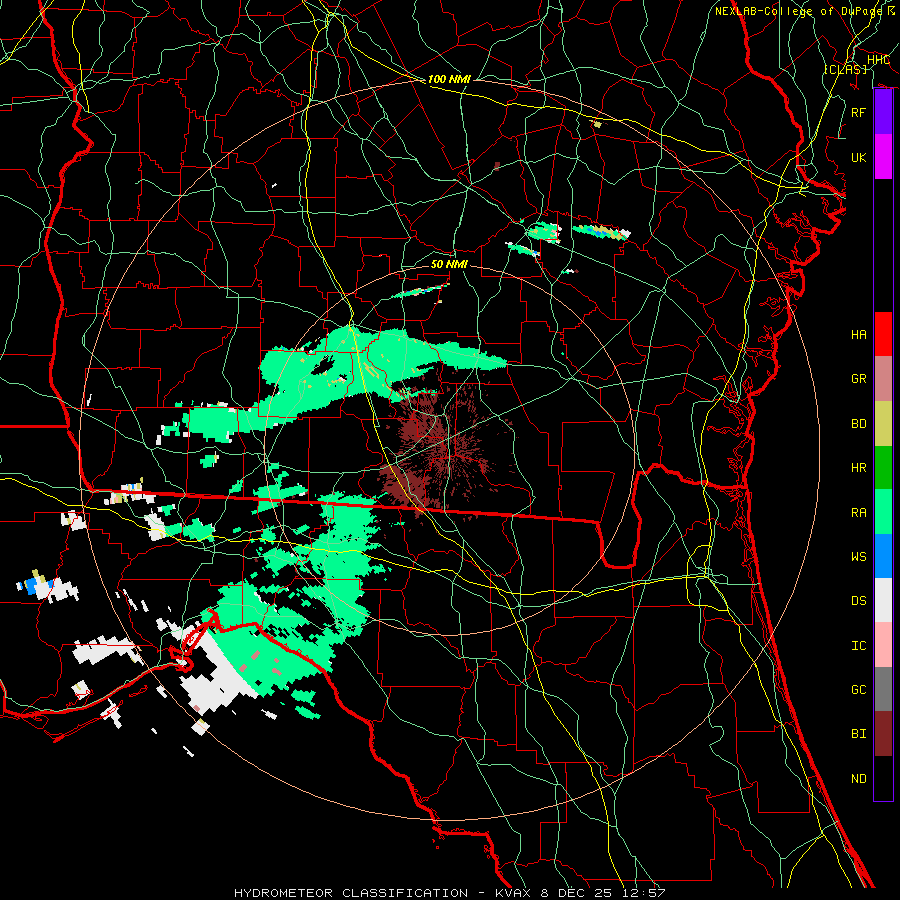Select the BD yellow legend swatch
The width and height of the screenshot is (900, 900).
(883, 423)
